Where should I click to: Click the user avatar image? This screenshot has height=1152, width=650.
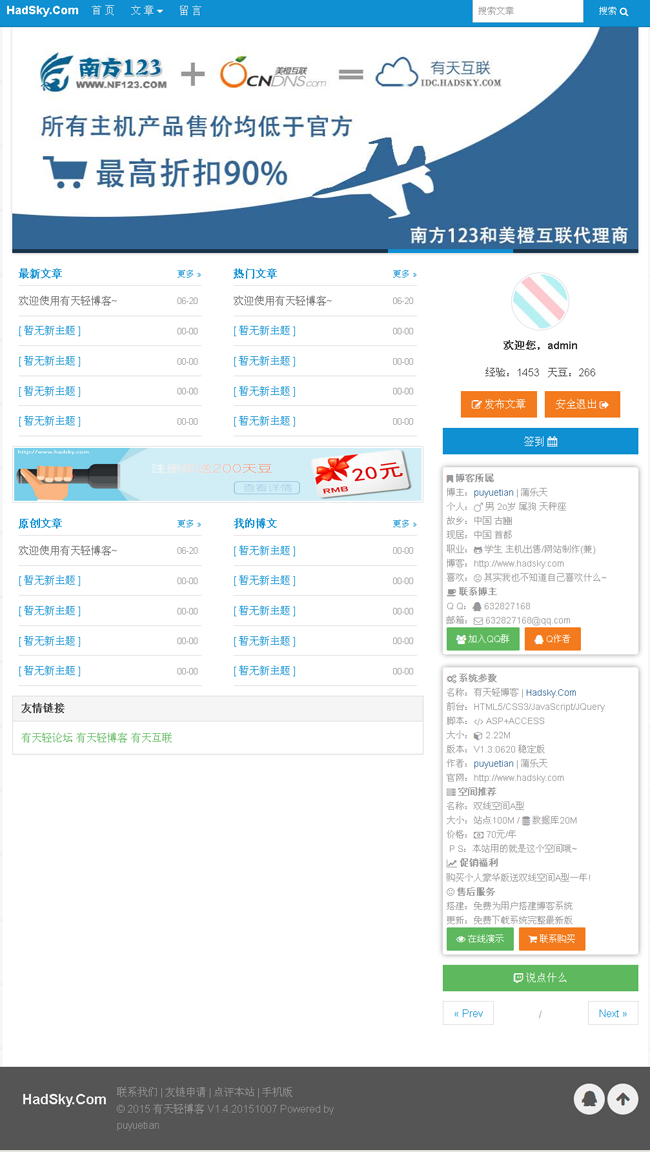coord(540,301)
